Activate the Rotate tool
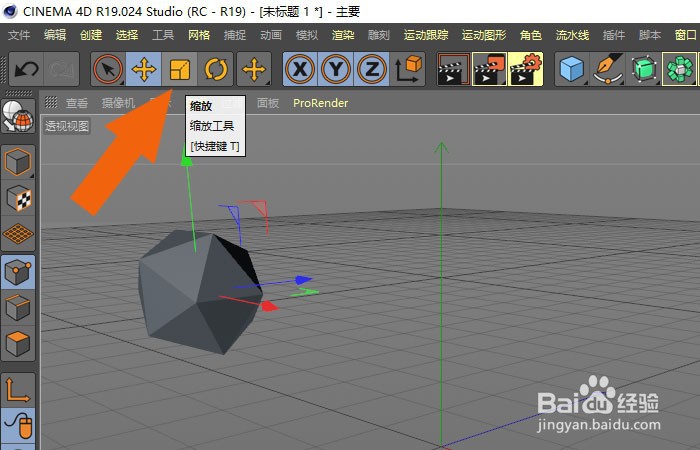 (x=216, y=69)
